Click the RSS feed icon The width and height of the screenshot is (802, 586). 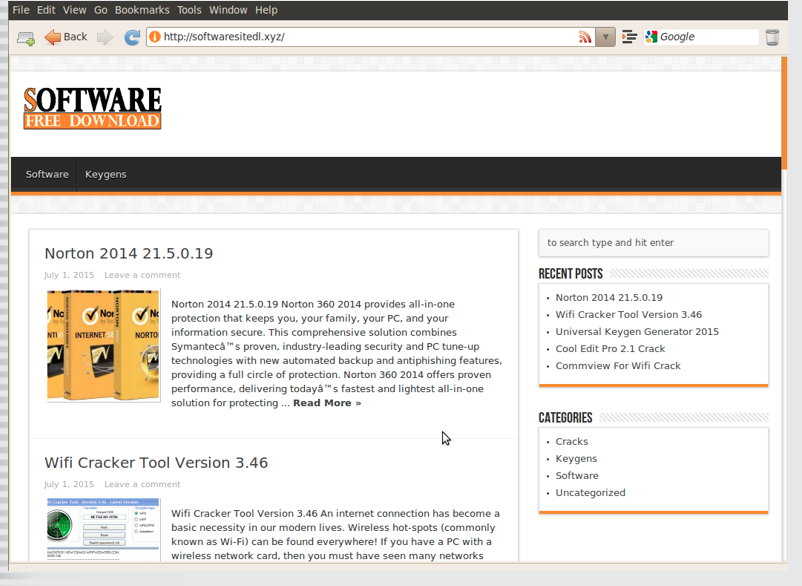[x=585, y=37]
